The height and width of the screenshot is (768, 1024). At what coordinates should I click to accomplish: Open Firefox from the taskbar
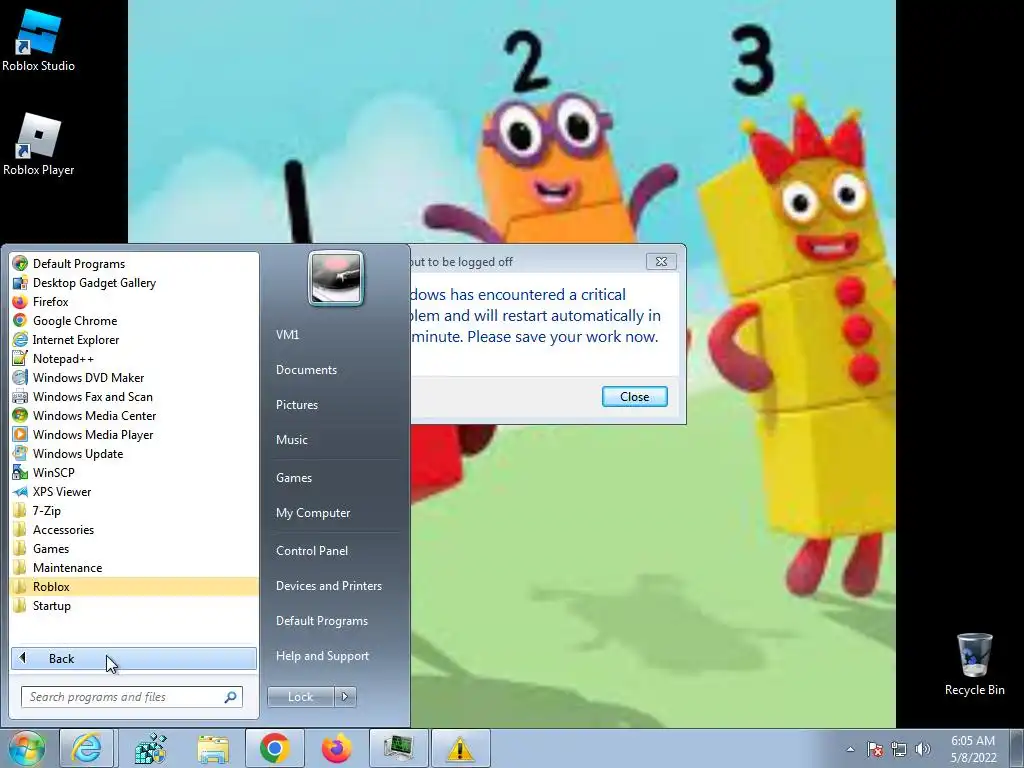336,748
